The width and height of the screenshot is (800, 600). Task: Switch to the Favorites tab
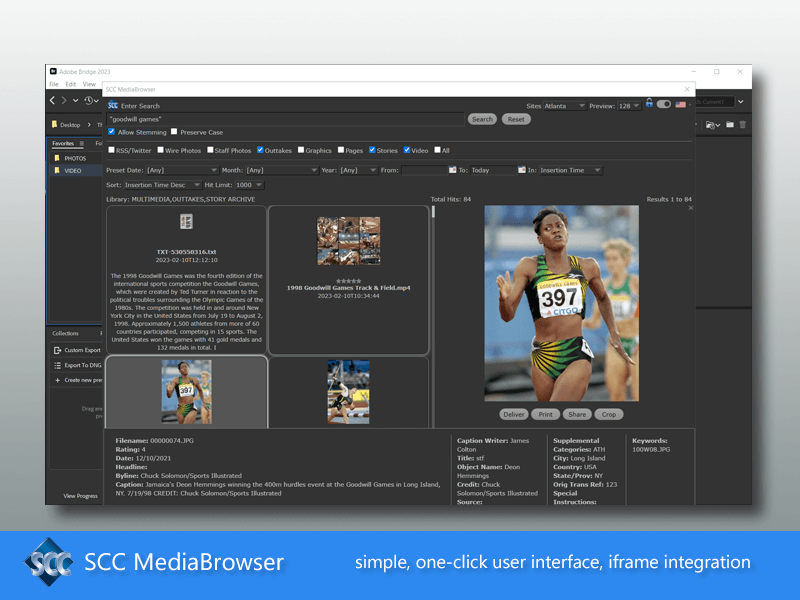(x=63, y=143)
